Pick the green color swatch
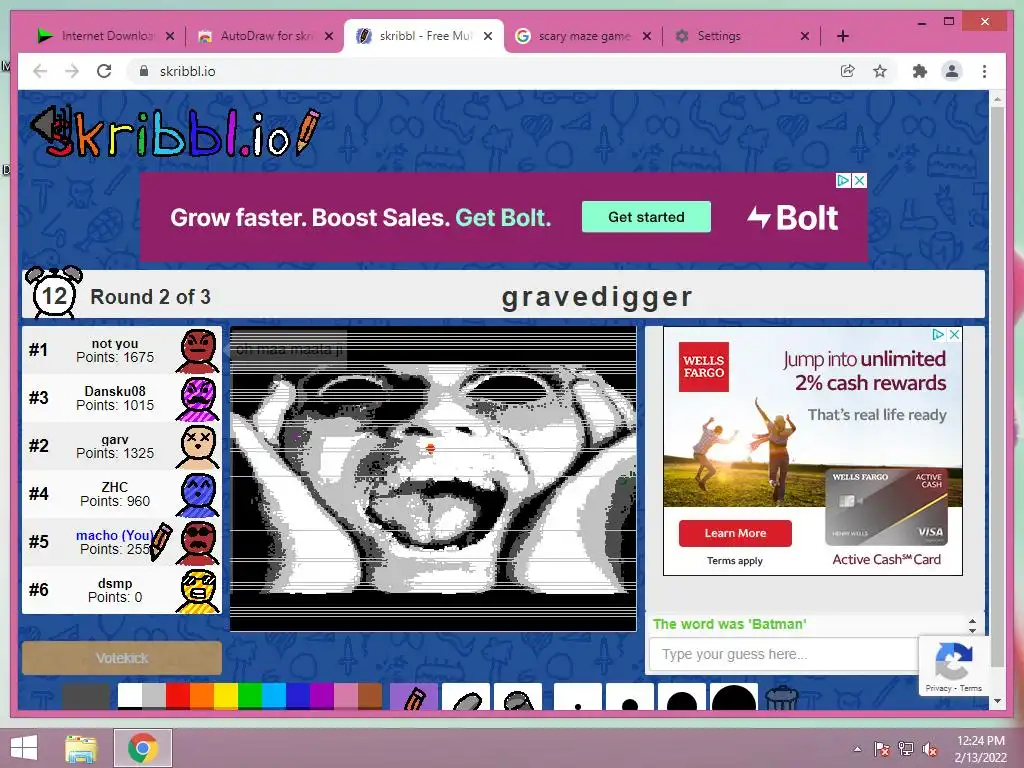Viewport: 1024px width, 768px height. pos(250,696)
